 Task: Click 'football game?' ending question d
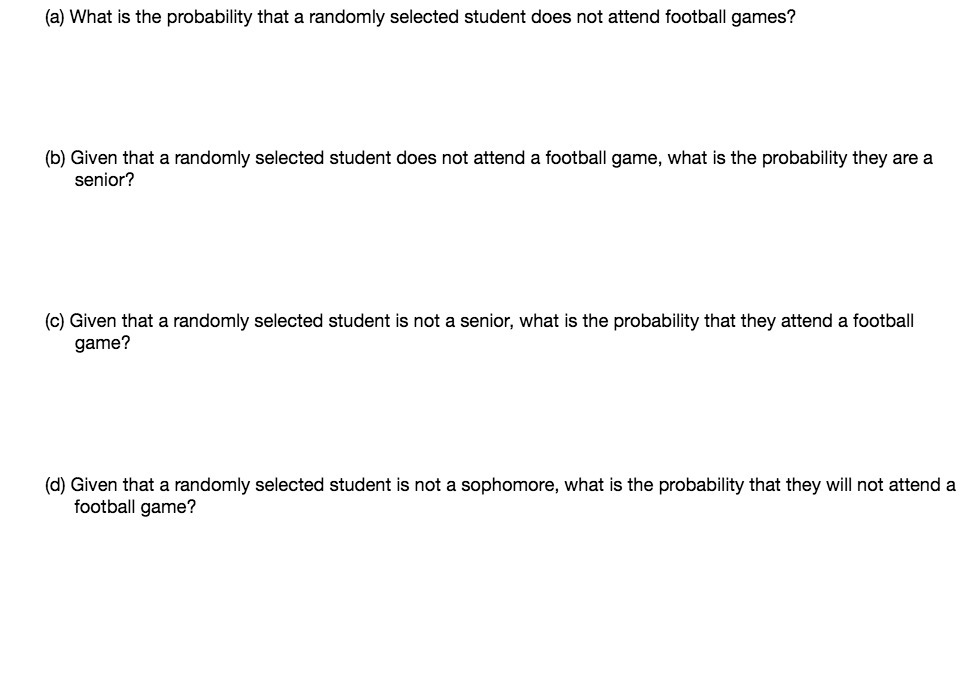click(x=134, y=507)
